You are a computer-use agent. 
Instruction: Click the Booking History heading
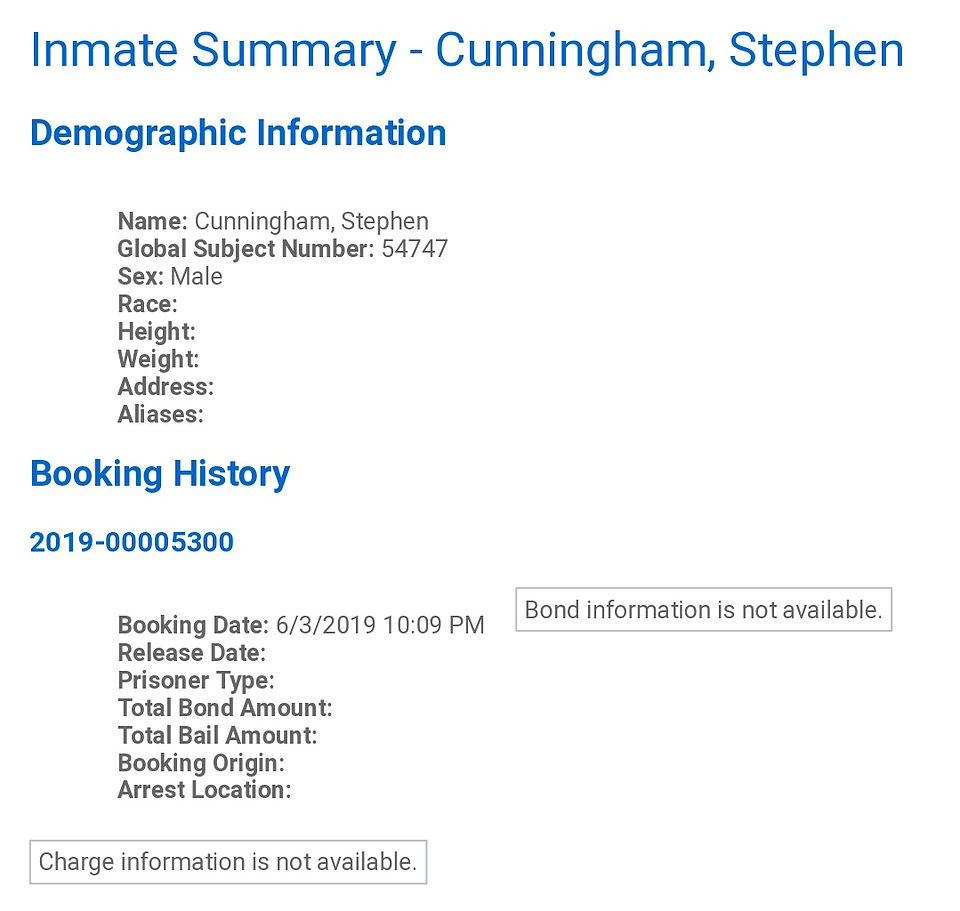(160, 474)
